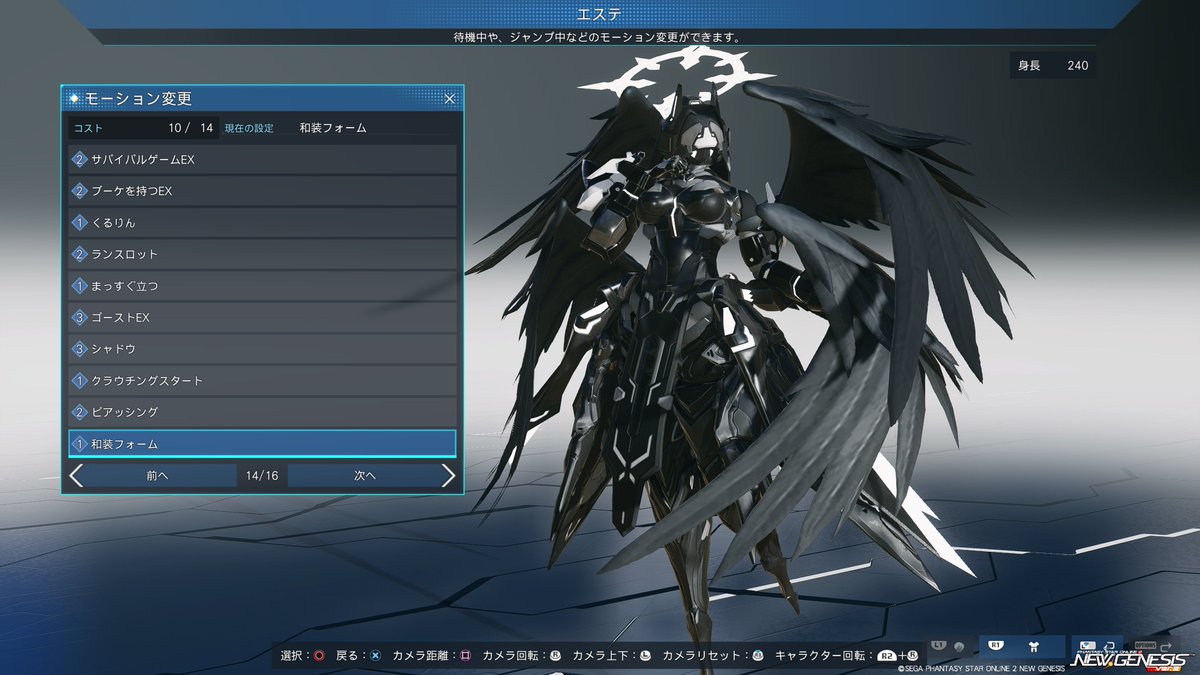Click the square icon beside カメラ距離
Viewport: 1200px width, 675px height.
465,654
